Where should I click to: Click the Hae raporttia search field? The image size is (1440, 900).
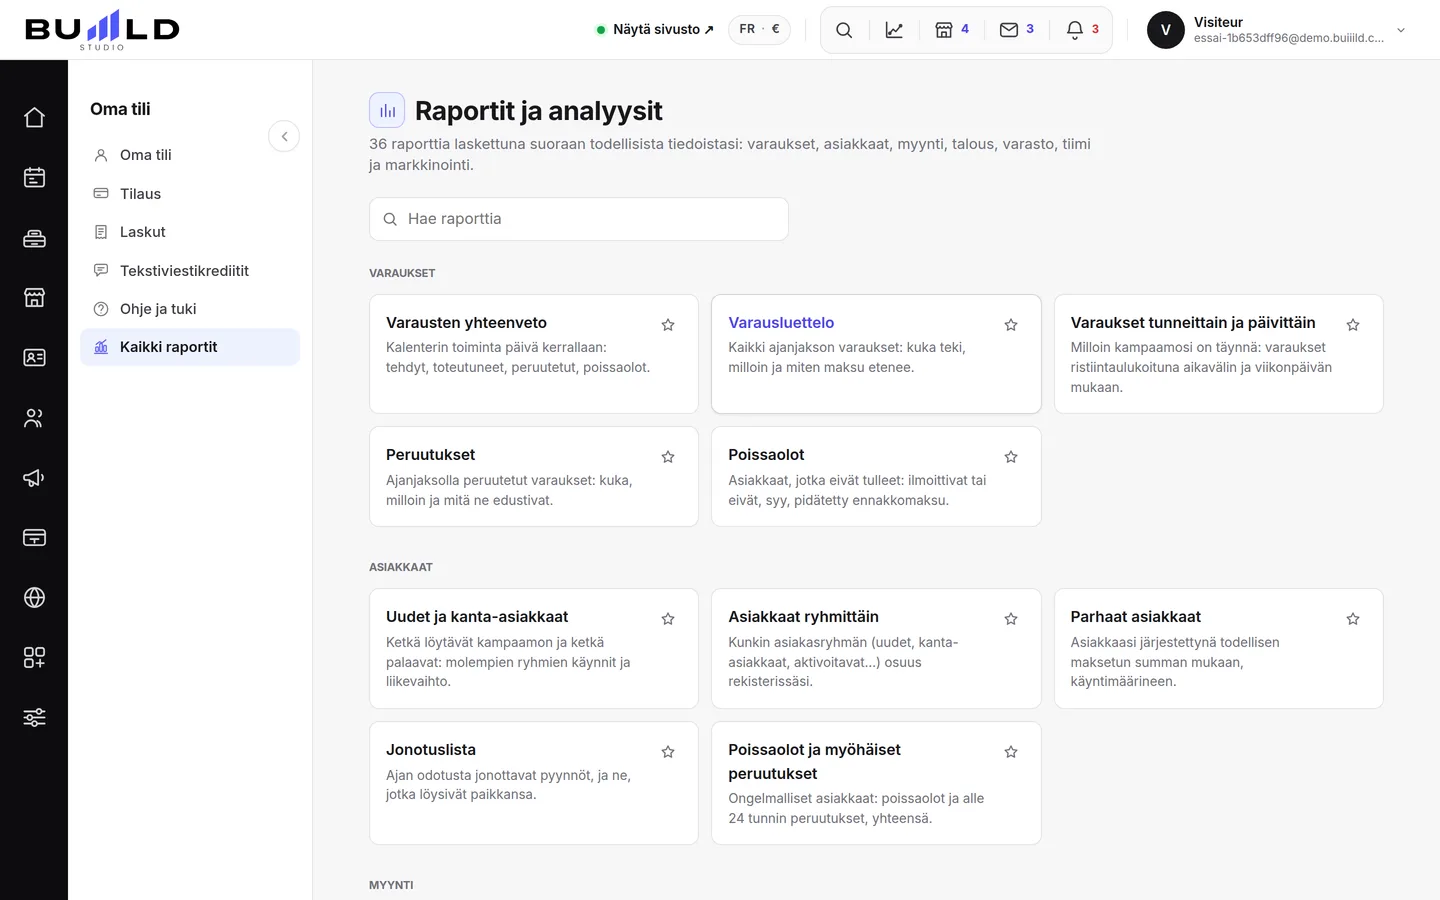[x=579, y=219]
